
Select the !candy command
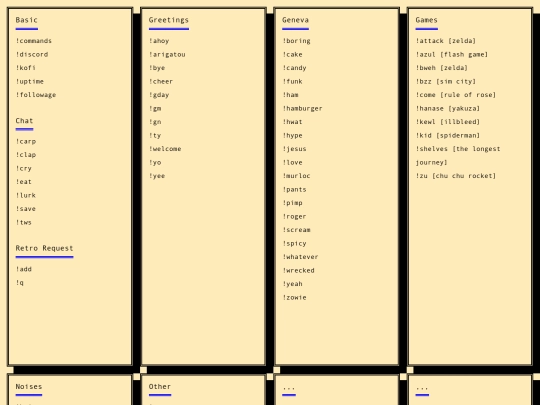click(294, 68)
